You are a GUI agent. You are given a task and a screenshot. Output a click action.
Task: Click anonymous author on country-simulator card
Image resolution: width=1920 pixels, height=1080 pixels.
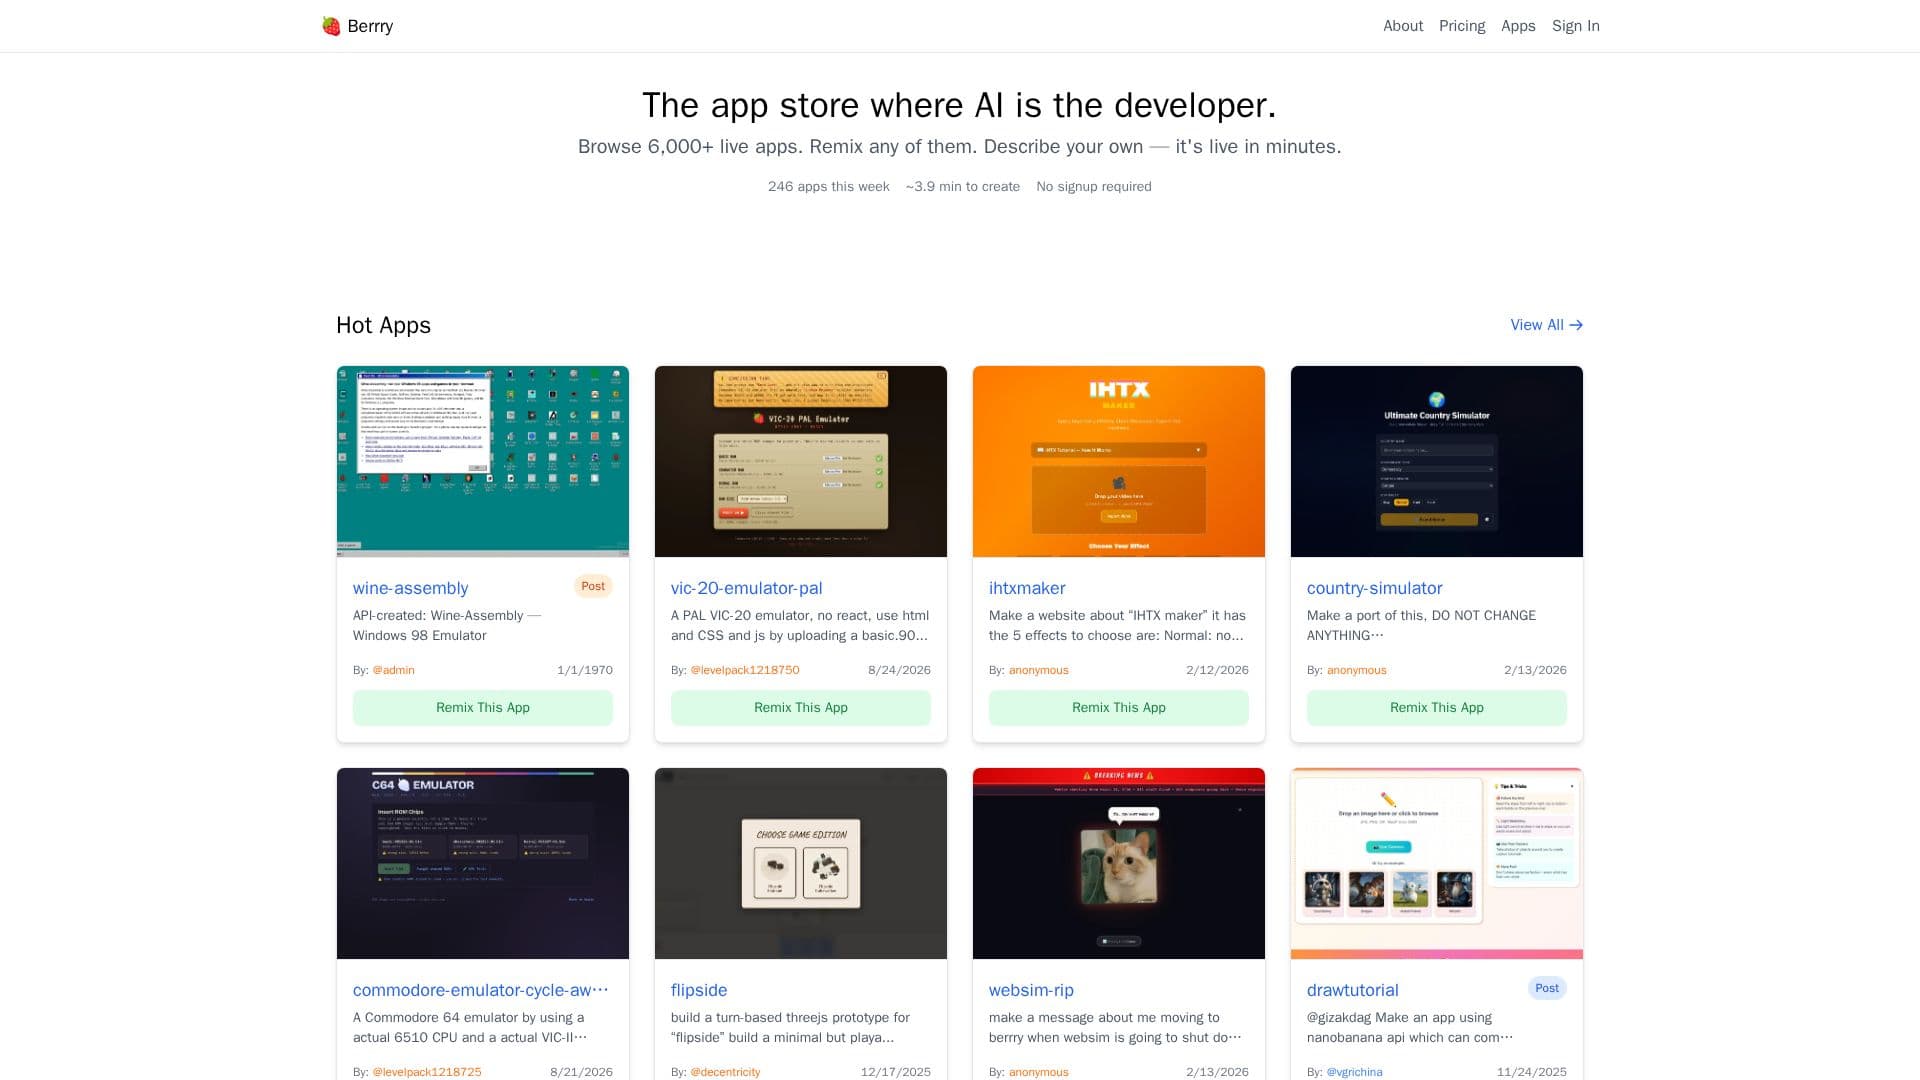1356,670
